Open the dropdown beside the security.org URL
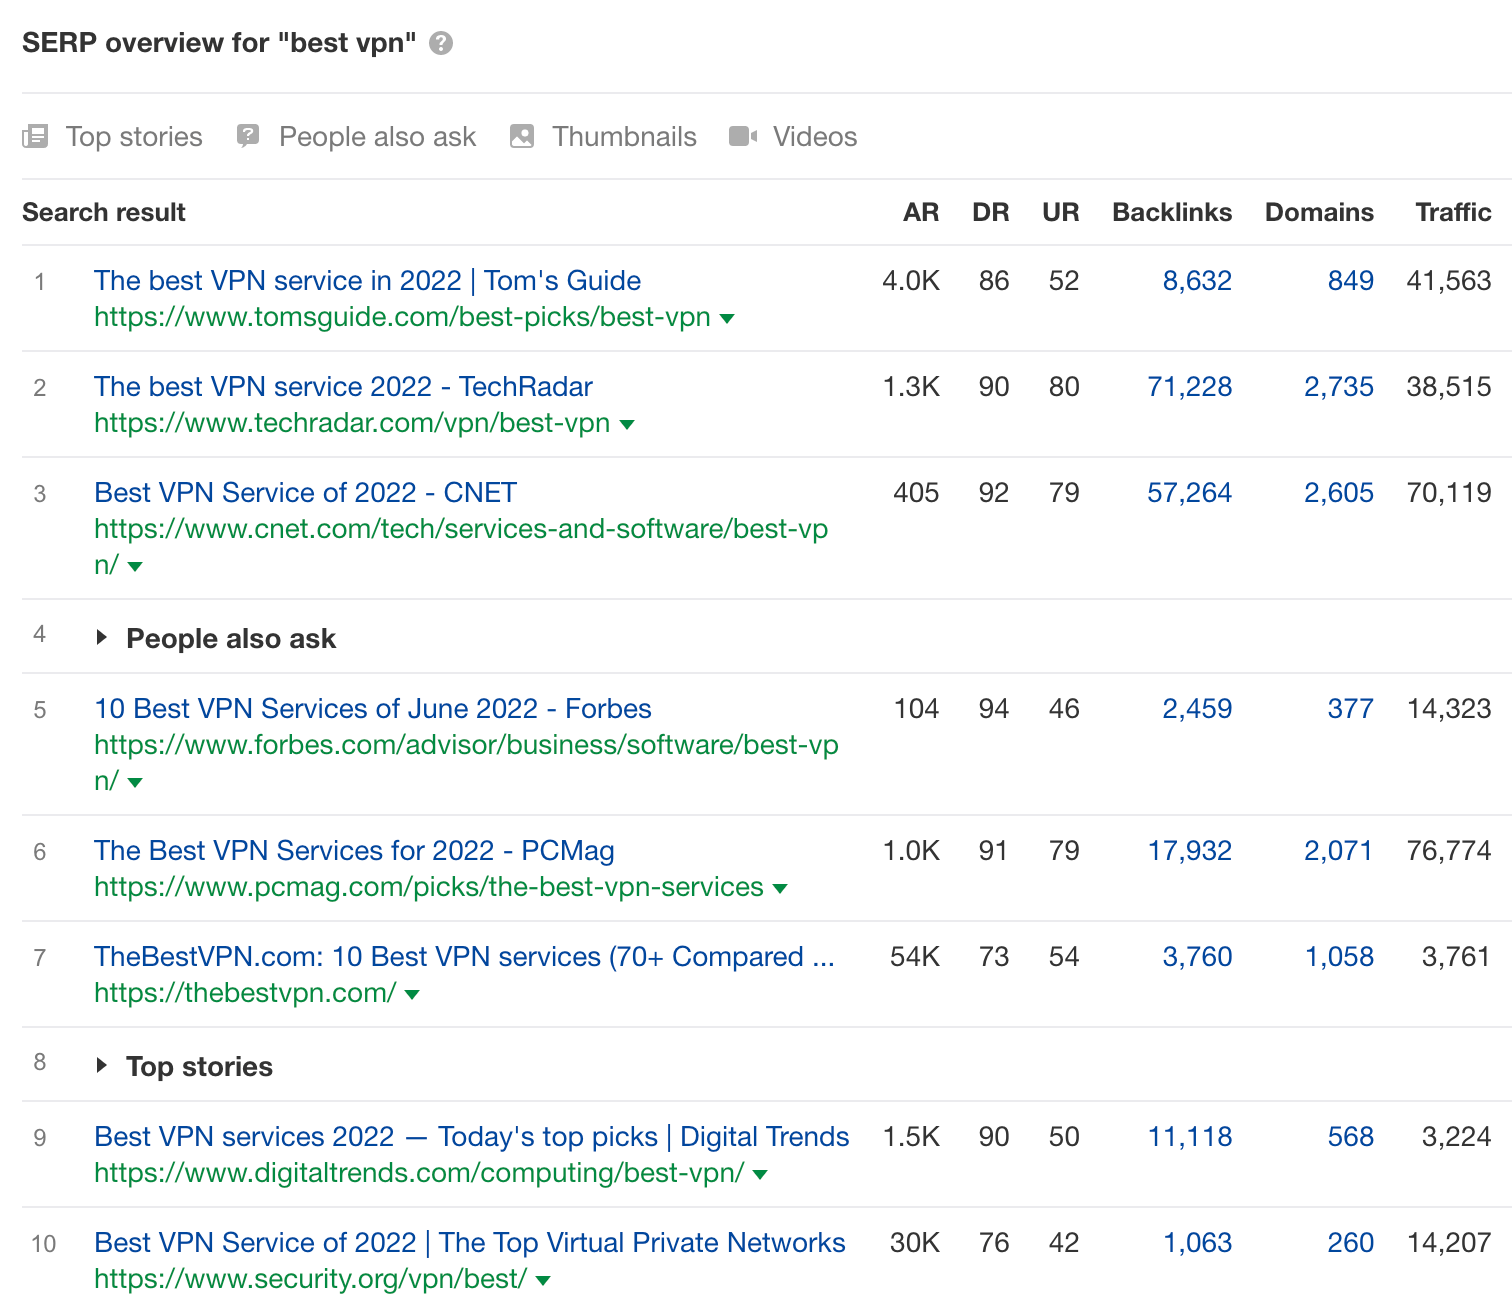 [x=542, y=1279]
